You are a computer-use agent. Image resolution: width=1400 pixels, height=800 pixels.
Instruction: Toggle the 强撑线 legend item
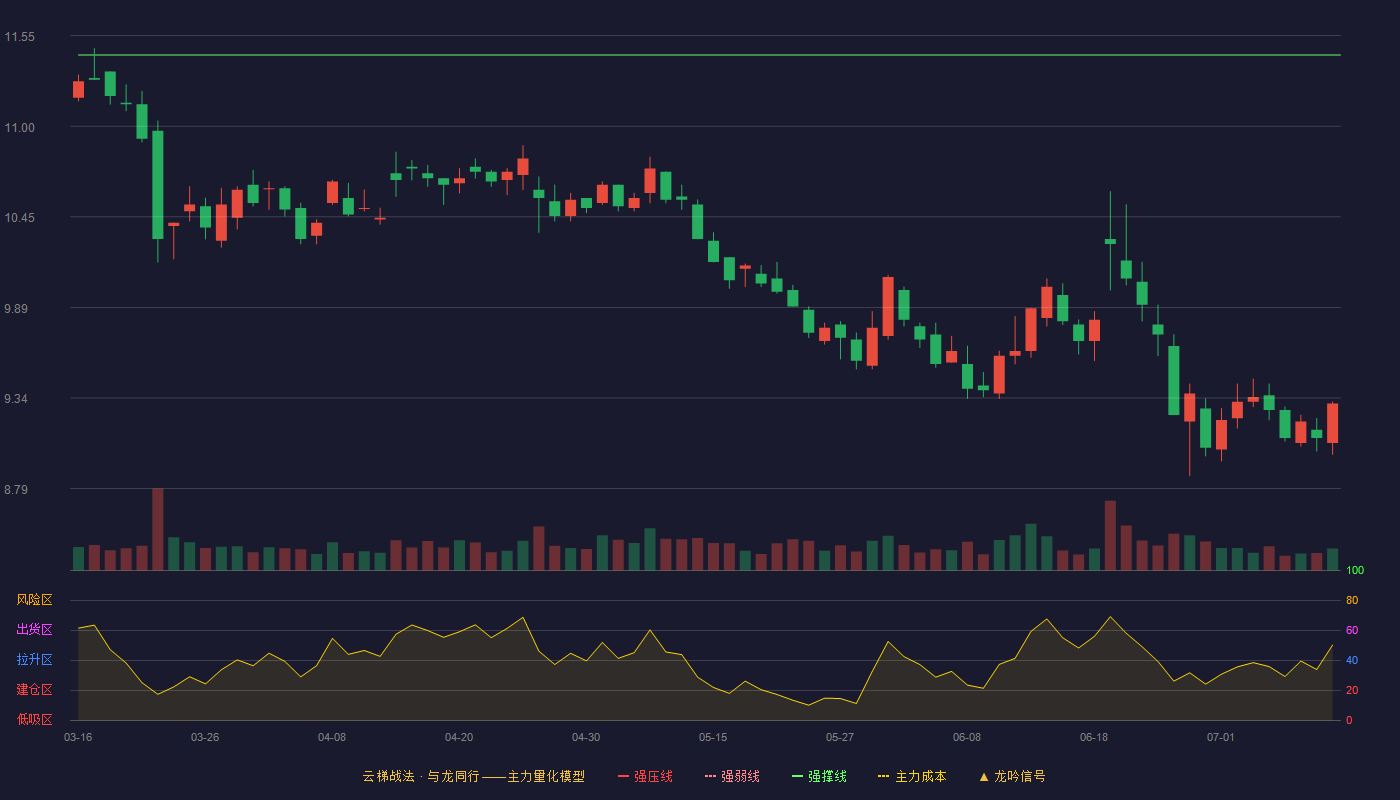pyautogui.click(x=819, y=776)
